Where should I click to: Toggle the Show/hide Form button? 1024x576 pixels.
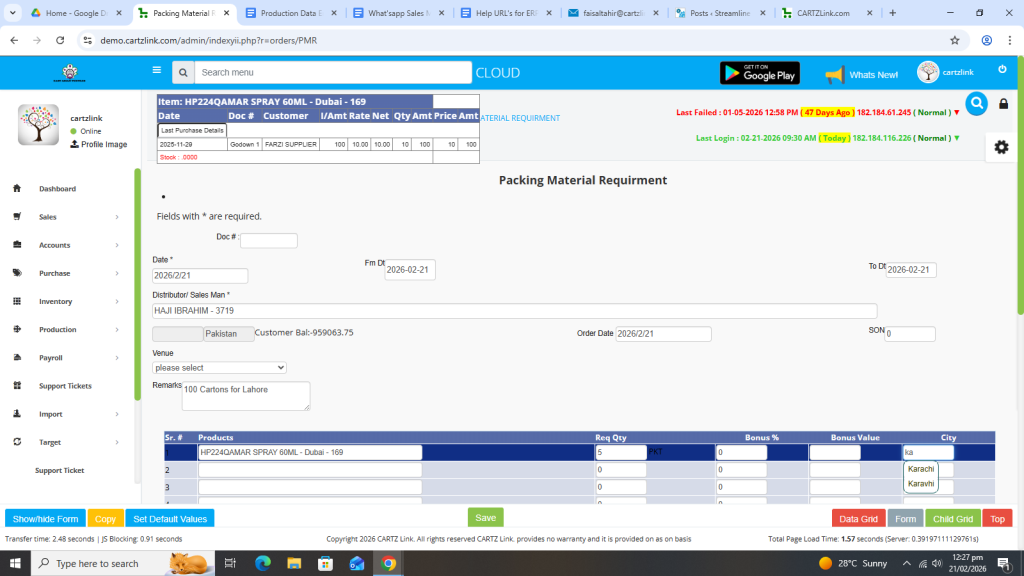point(45,519)
